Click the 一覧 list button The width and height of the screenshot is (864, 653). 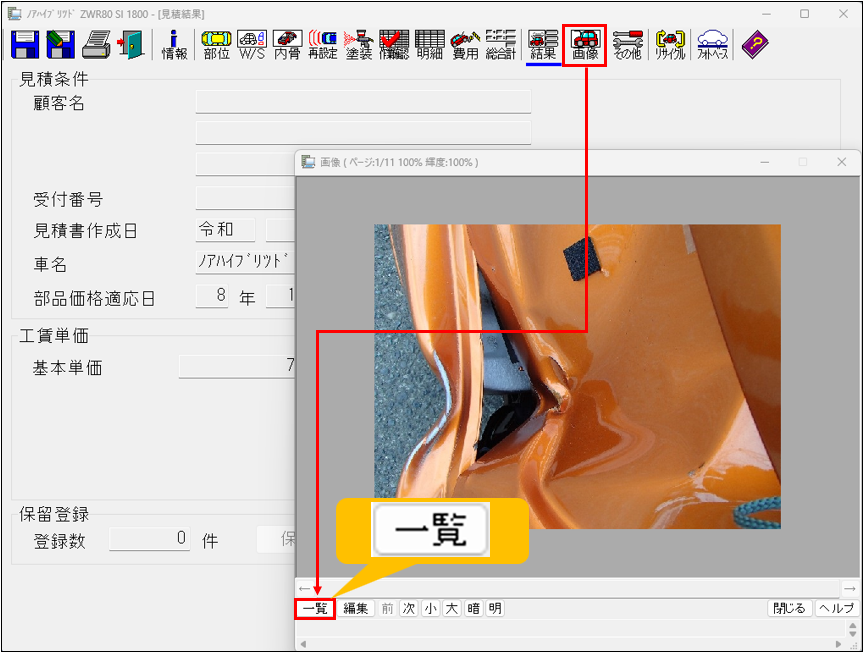pyautogui.click(x=315, y=608)
